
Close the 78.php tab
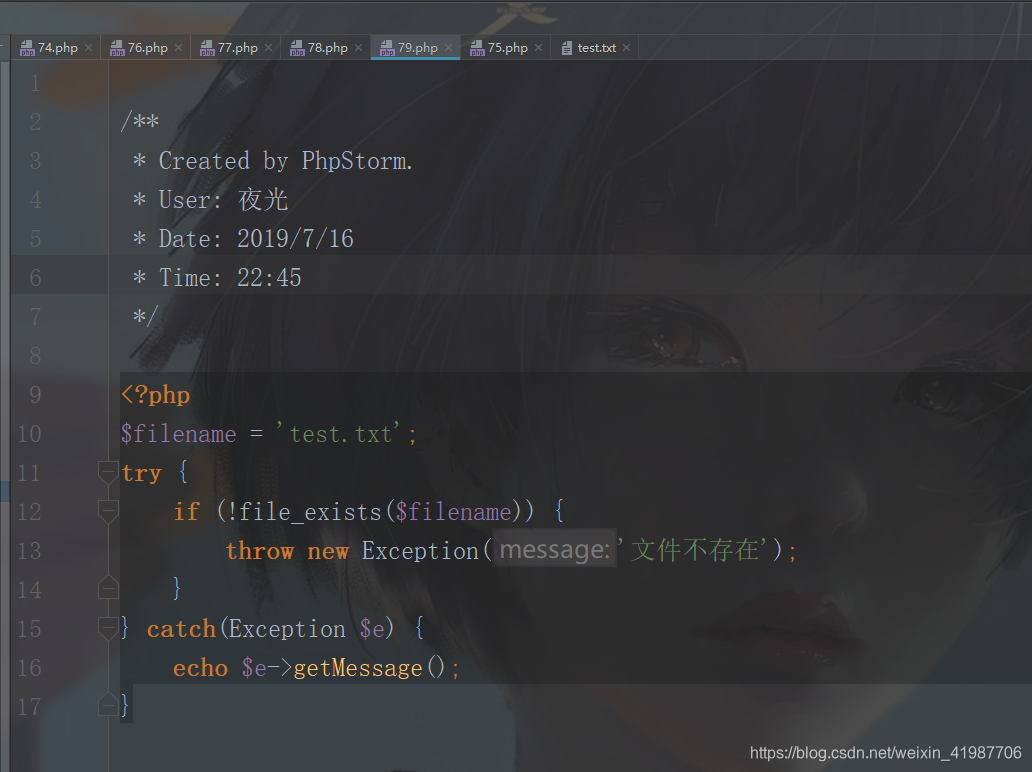click(x=359, y=47)
